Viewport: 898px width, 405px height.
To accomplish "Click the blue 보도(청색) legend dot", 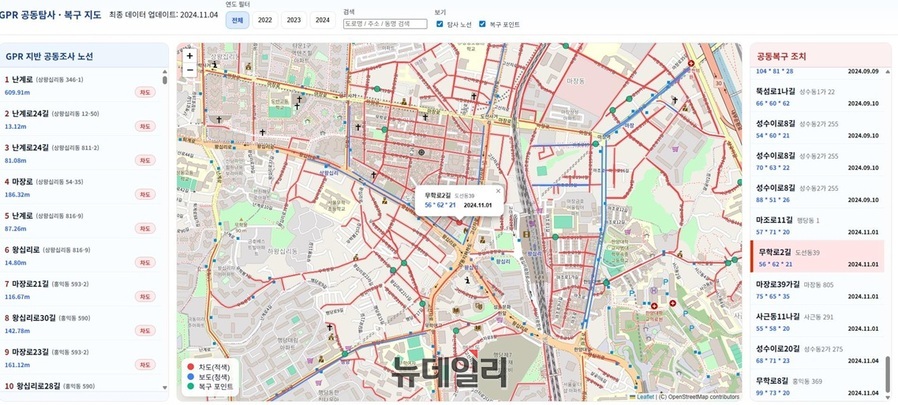I will (191, 376).
